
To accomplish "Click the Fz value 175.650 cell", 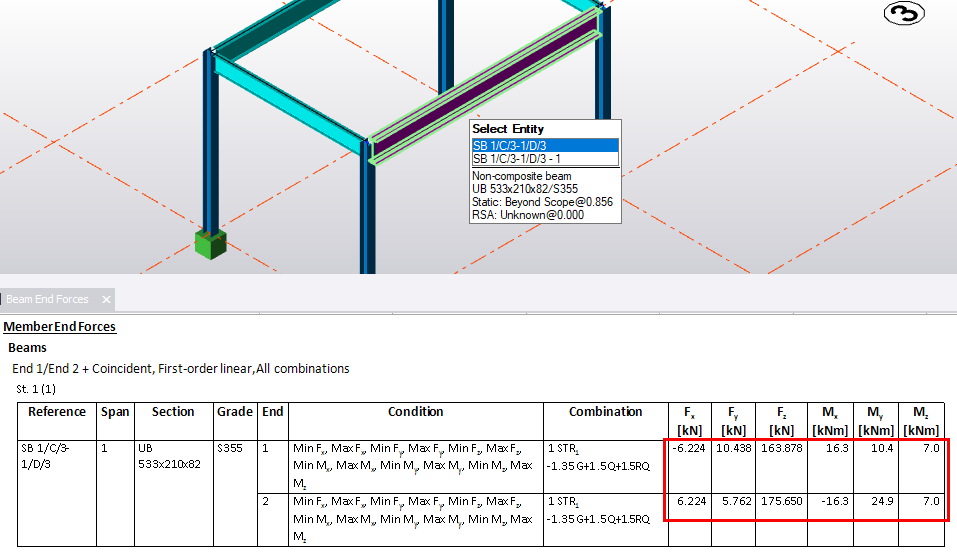I will click(781, 501).
